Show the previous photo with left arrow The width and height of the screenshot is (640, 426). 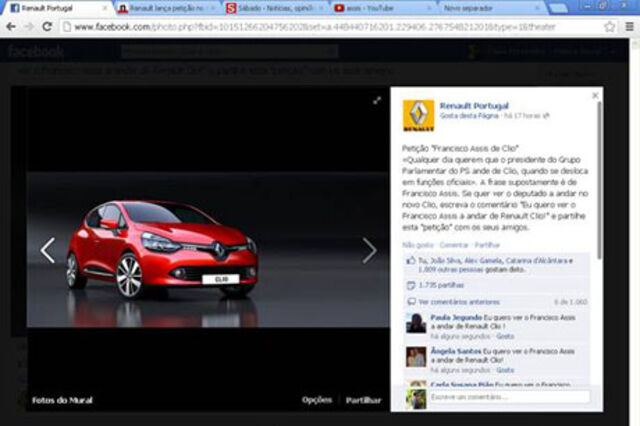tap(47, 250)
